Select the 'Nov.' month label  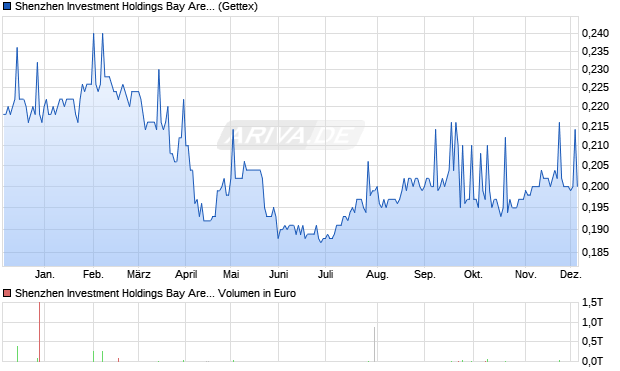pyautogui.click(x=525, y=274)
